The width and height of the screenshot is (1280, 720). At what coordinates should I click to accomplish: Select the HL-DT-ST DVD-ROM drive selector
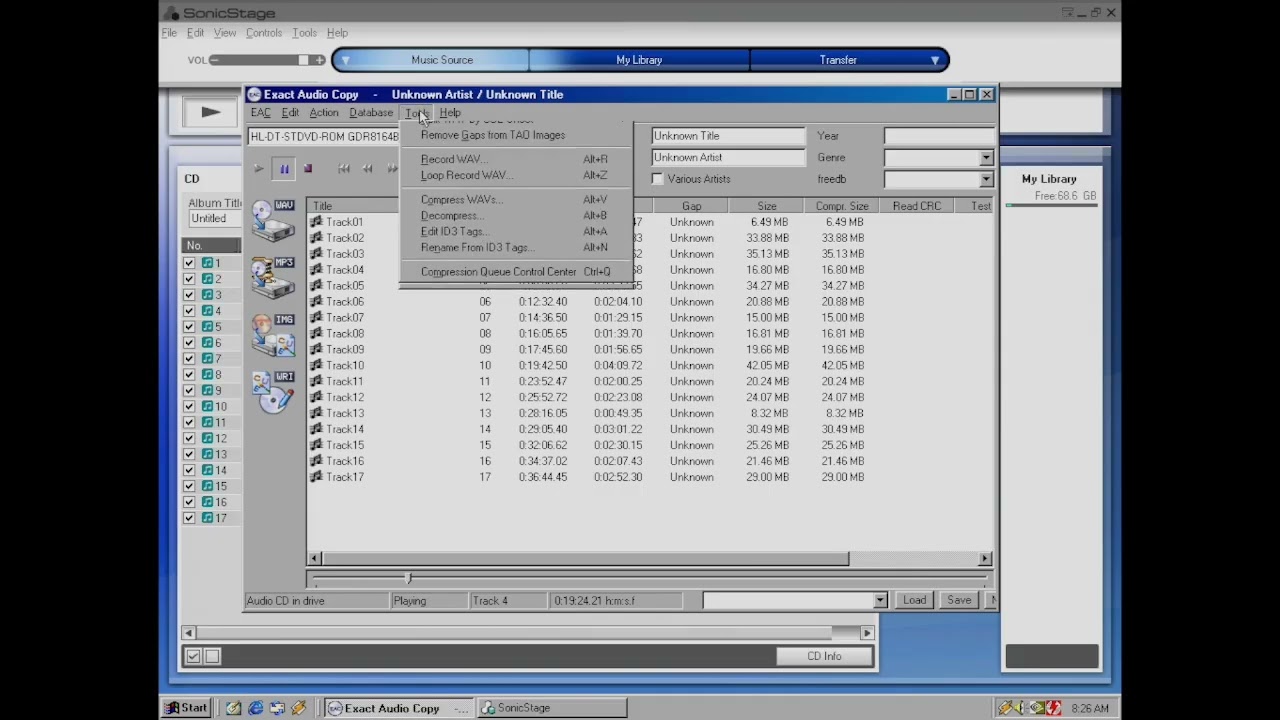pyautogui.click(x=324, y=136)
